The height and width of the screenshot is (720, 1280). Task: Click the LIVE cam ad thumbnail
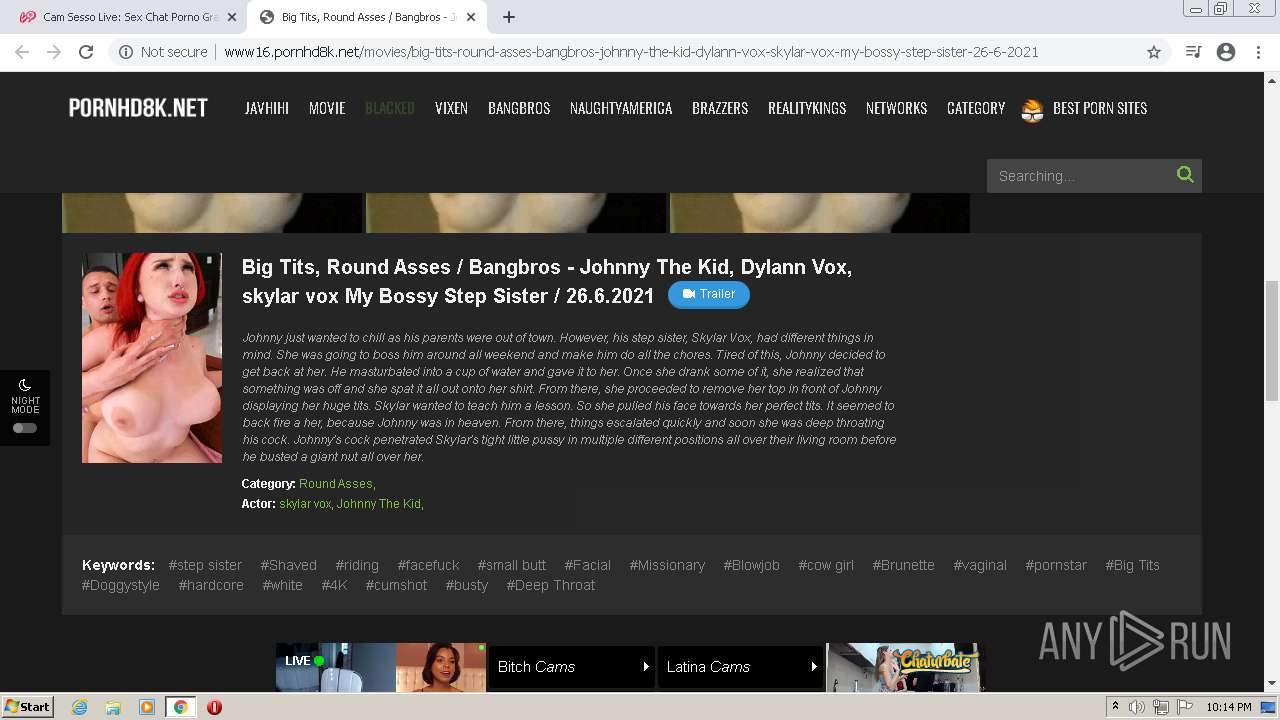tap(381, 667)
